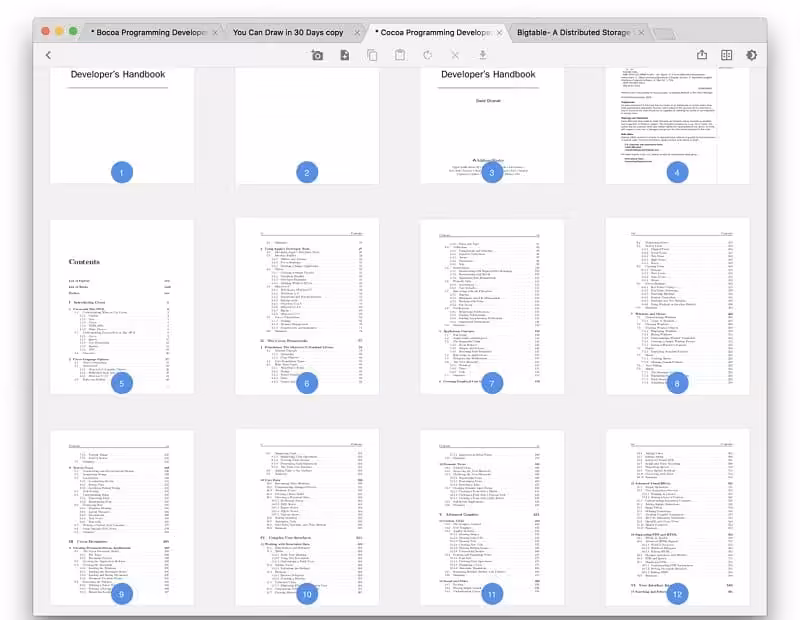The height and width of the screenshot is (620, 800).
Task: Select page 9 thumbnail
Action: coord(122,517)
